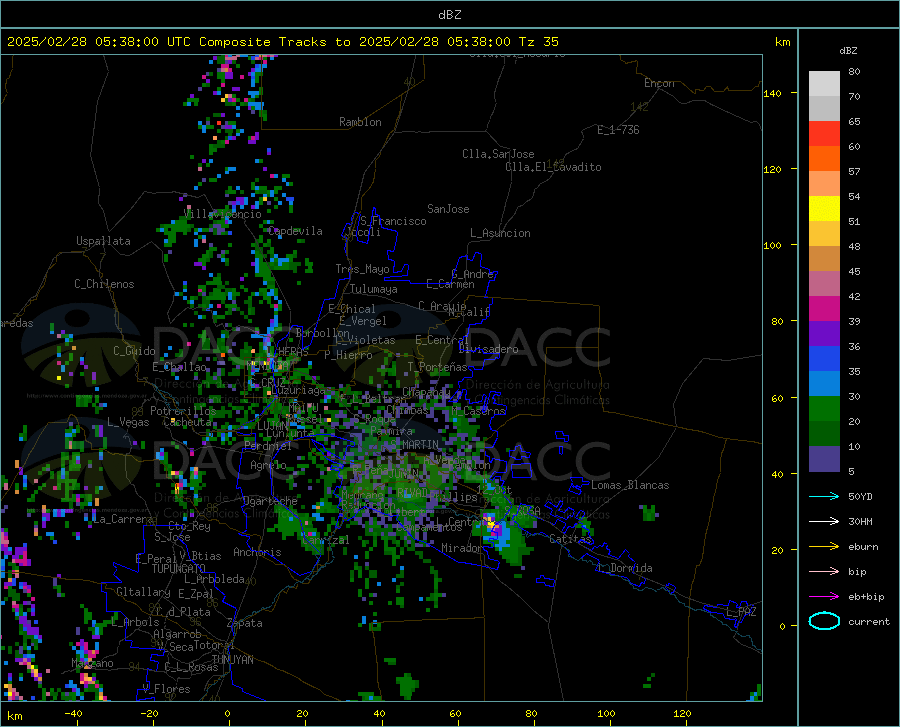Click the L_Asuncion place label
The image size is (900, 727).
500,233
